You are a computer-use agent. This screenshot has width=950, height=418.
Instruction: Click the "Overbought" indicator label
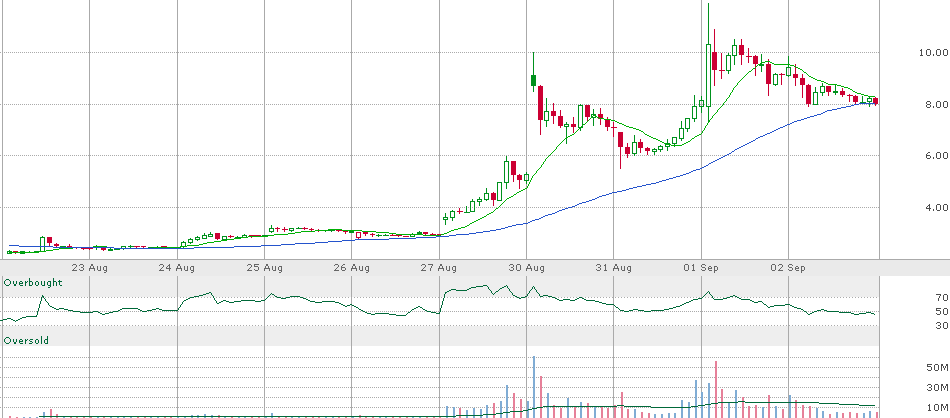[33, 282]
